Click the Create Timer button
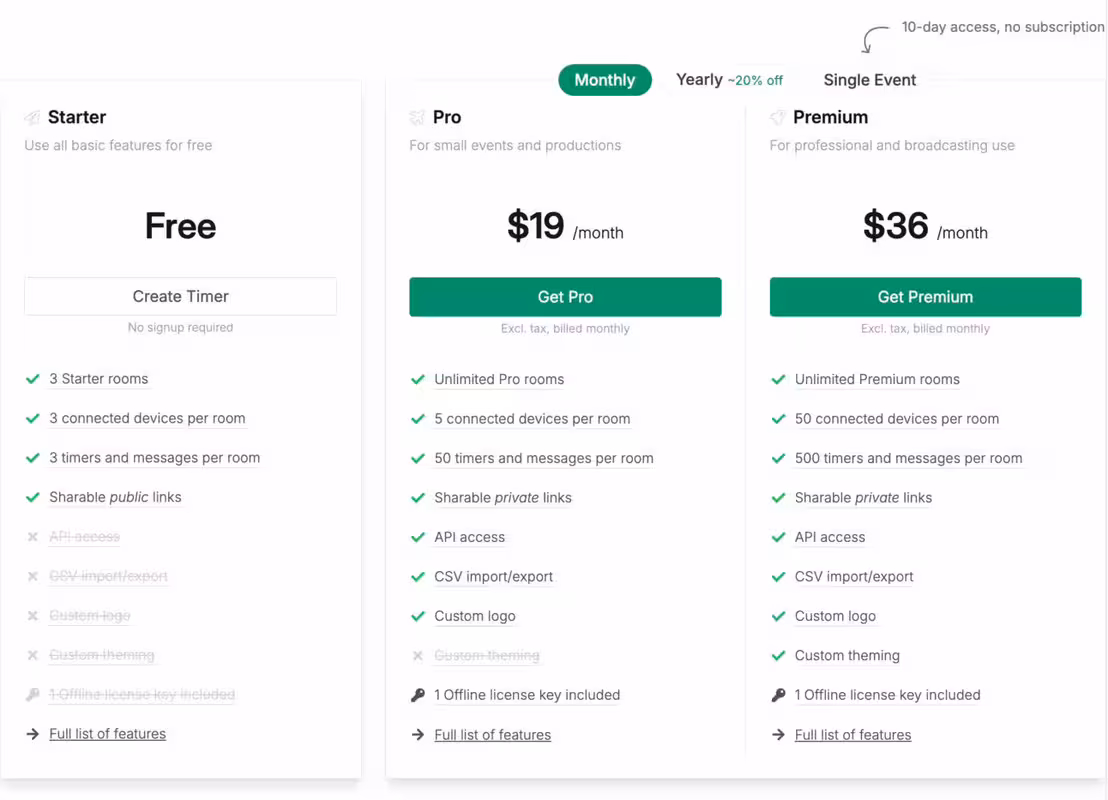Image resolution: width=1108 pixels, height=800 pixels. 180,296
